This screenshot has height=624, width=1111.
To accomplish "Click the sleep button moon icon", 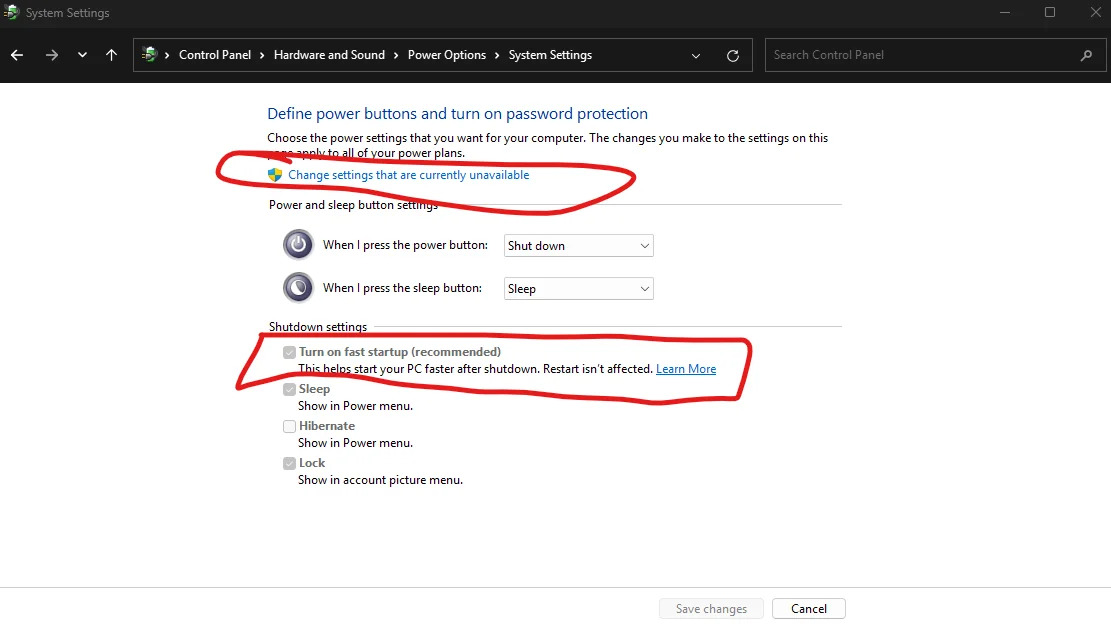I will [298, 288].
